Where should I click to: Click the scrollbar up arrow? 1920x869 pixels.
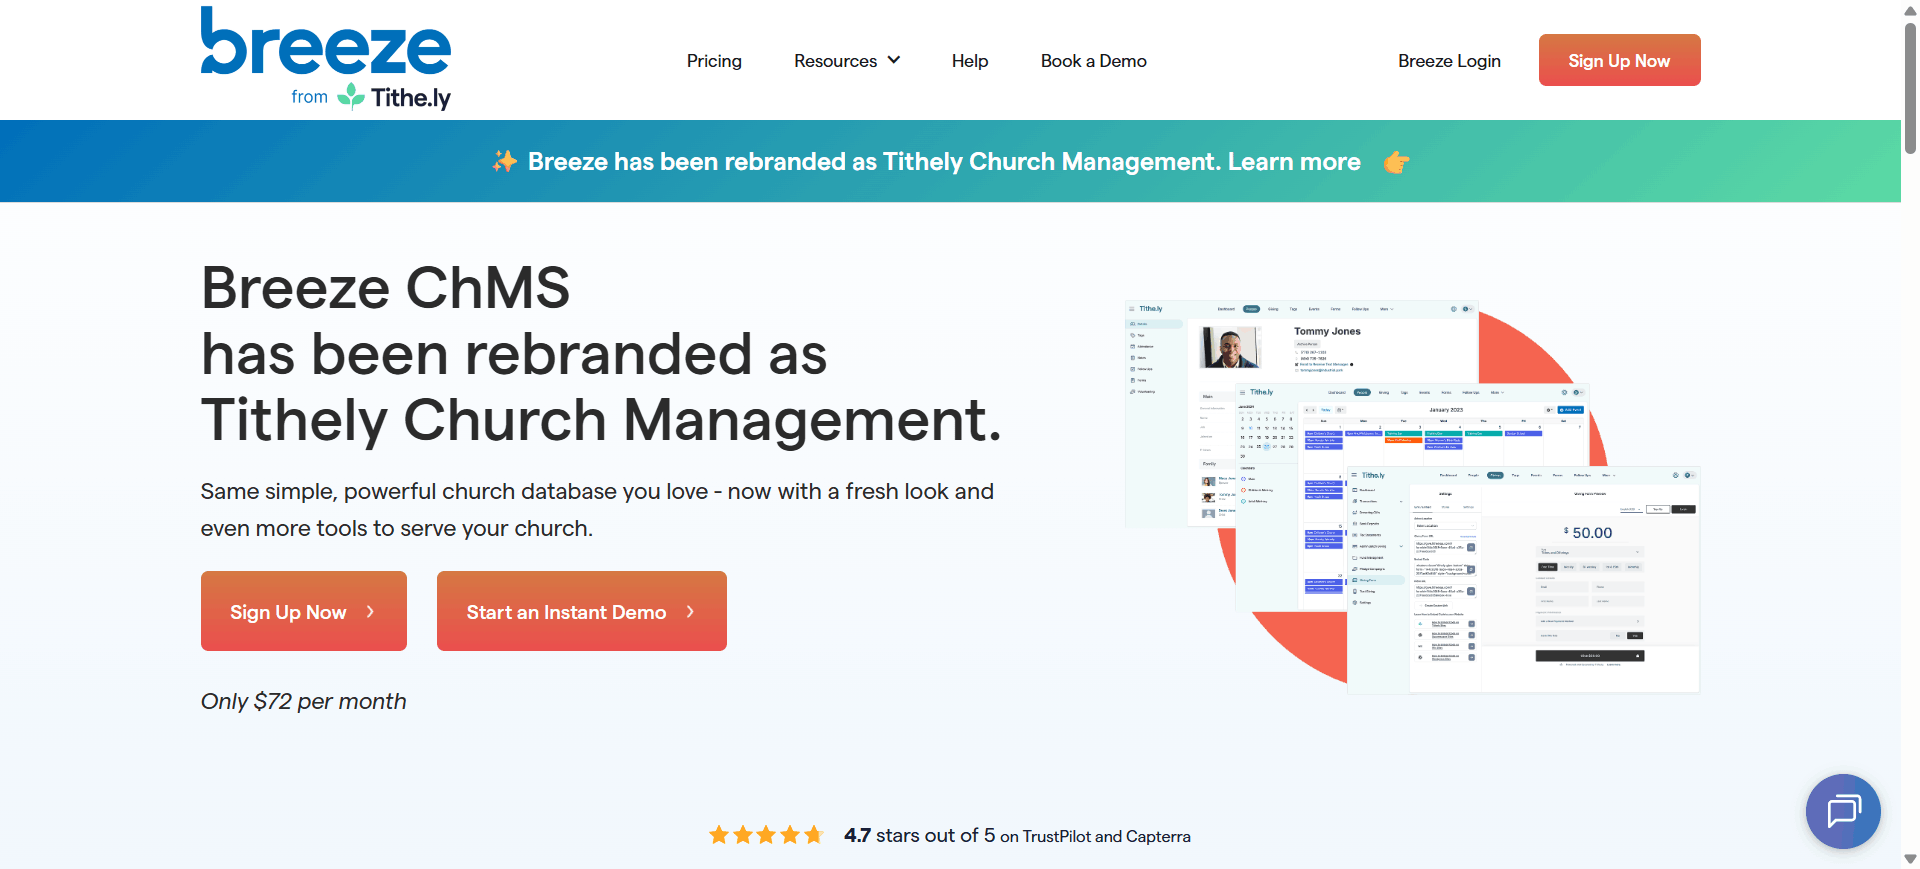1910,9
